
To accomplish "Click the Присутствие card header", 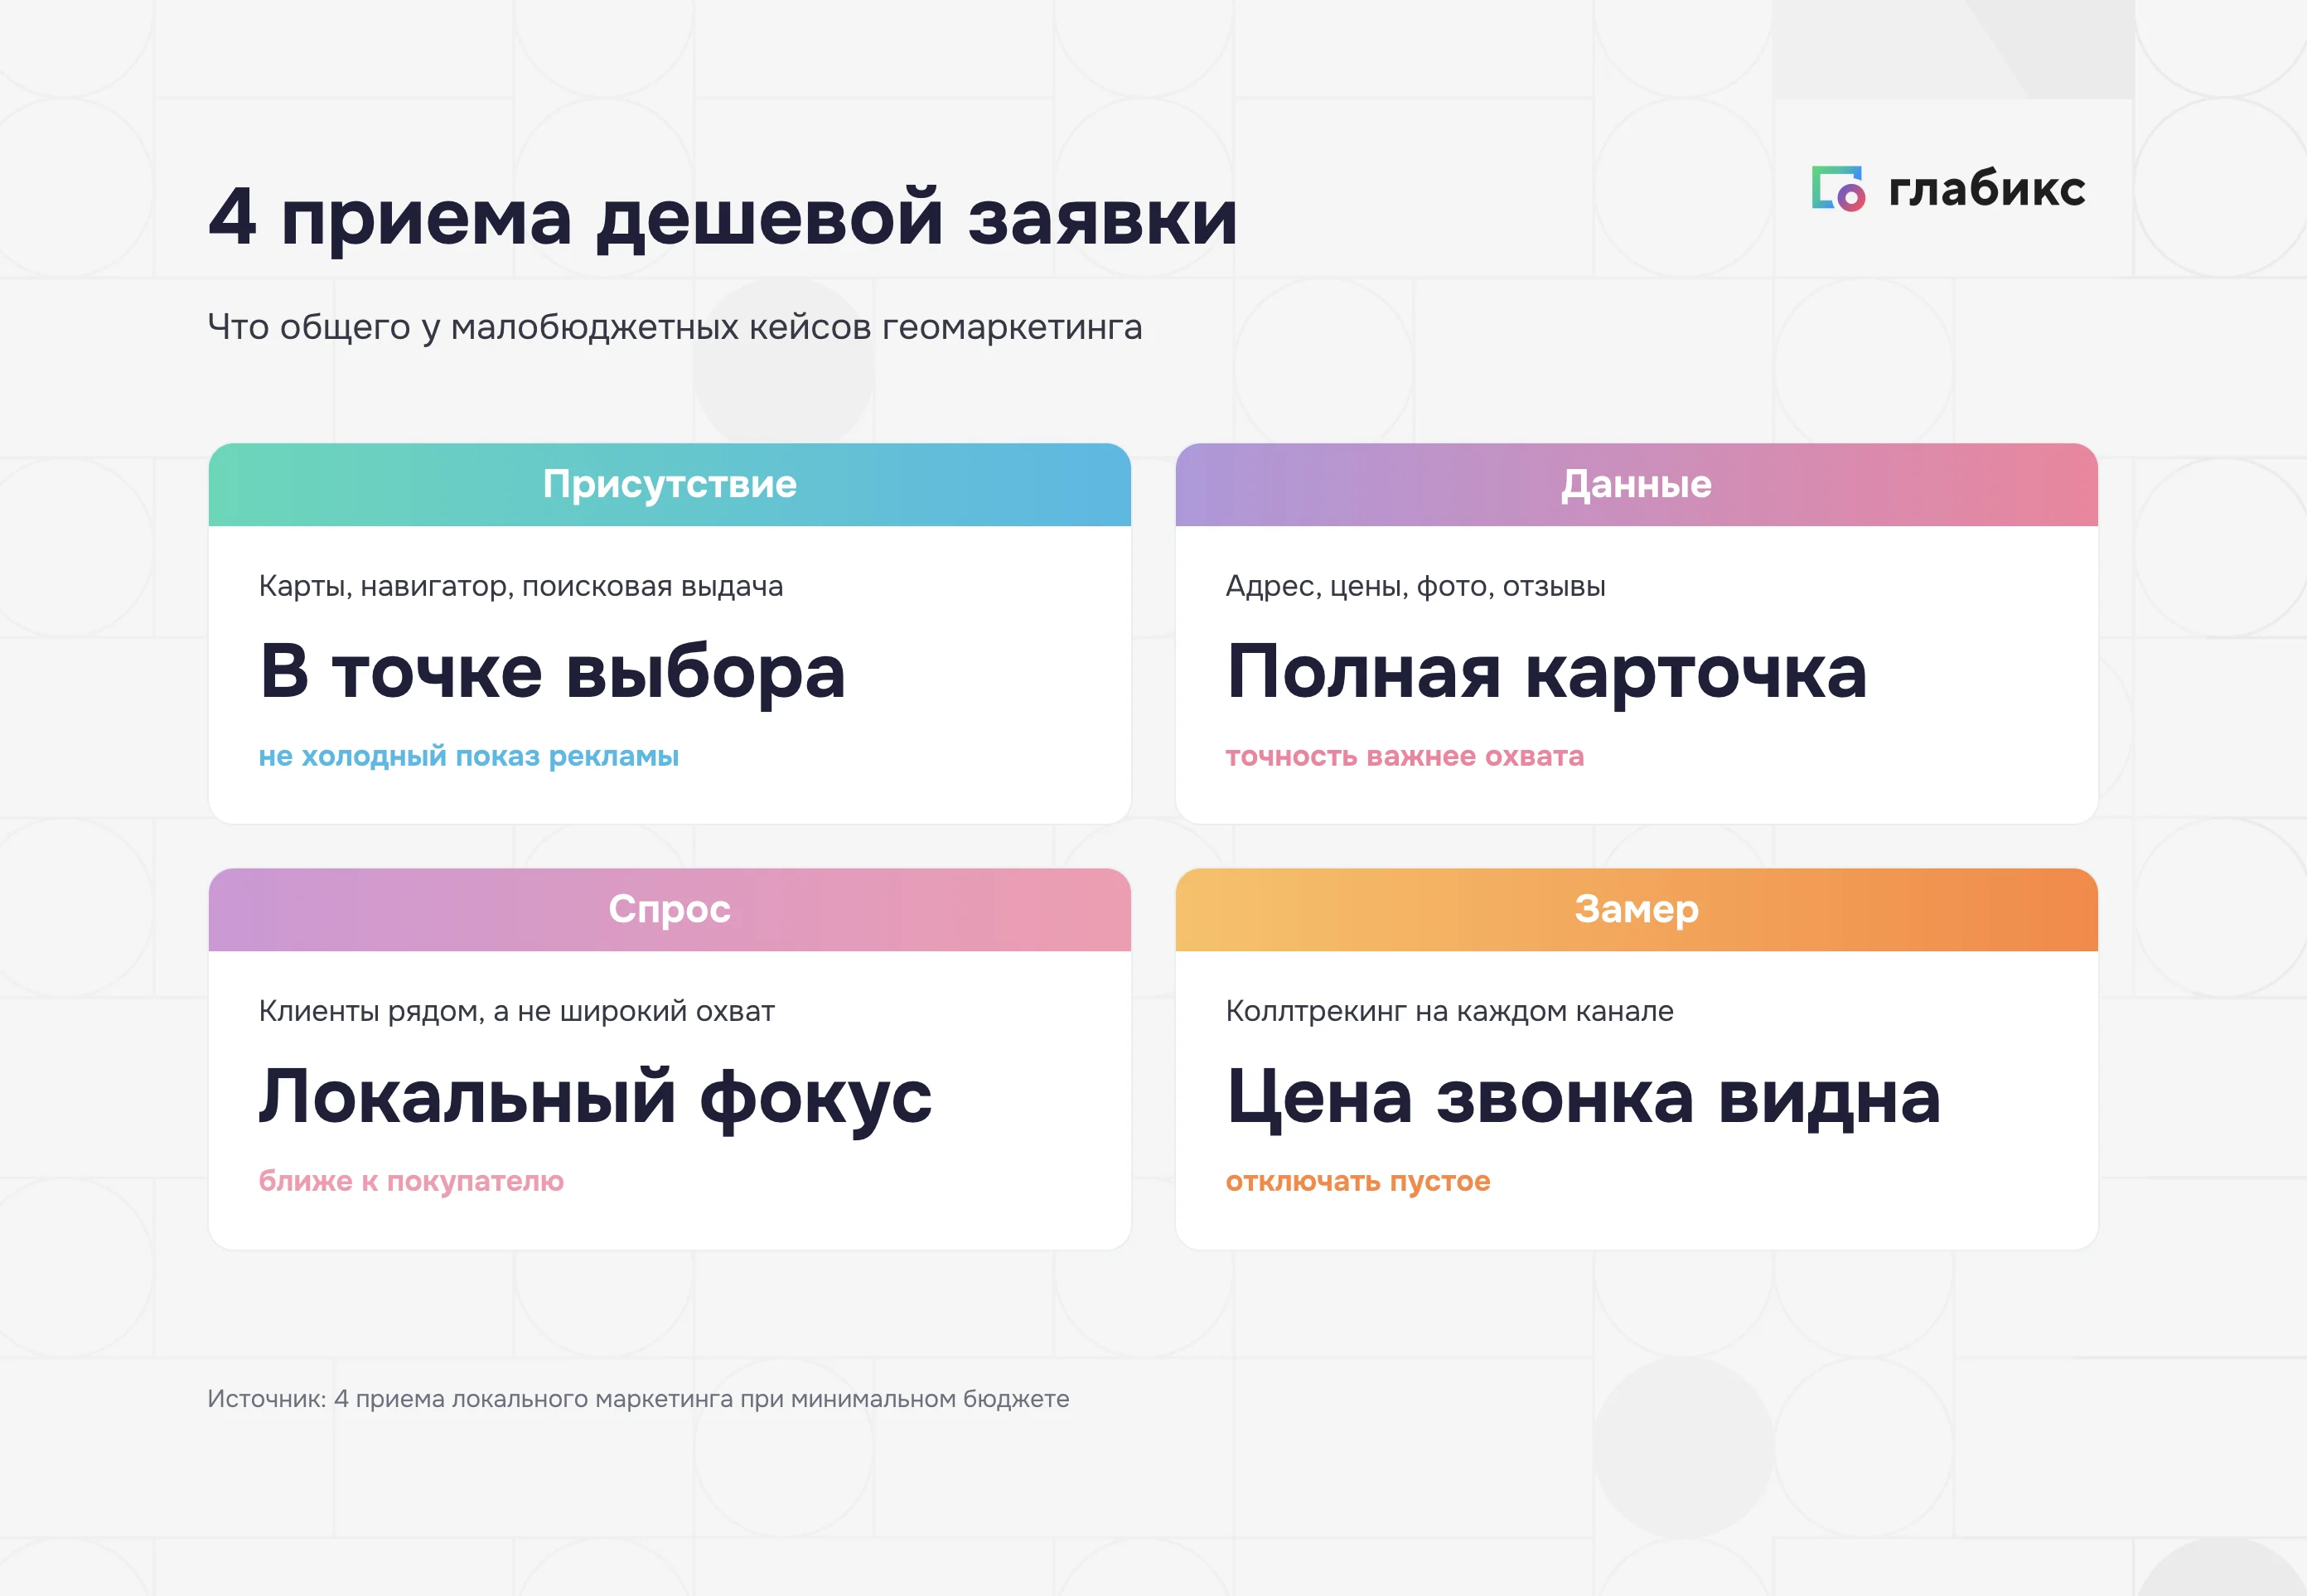I will pyautogui.click(x=670, y=485).
